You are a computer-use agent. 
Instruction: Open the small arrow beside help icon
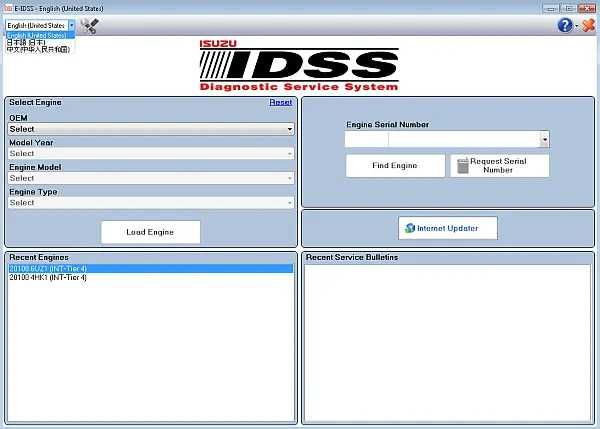[x=576, y=26]
